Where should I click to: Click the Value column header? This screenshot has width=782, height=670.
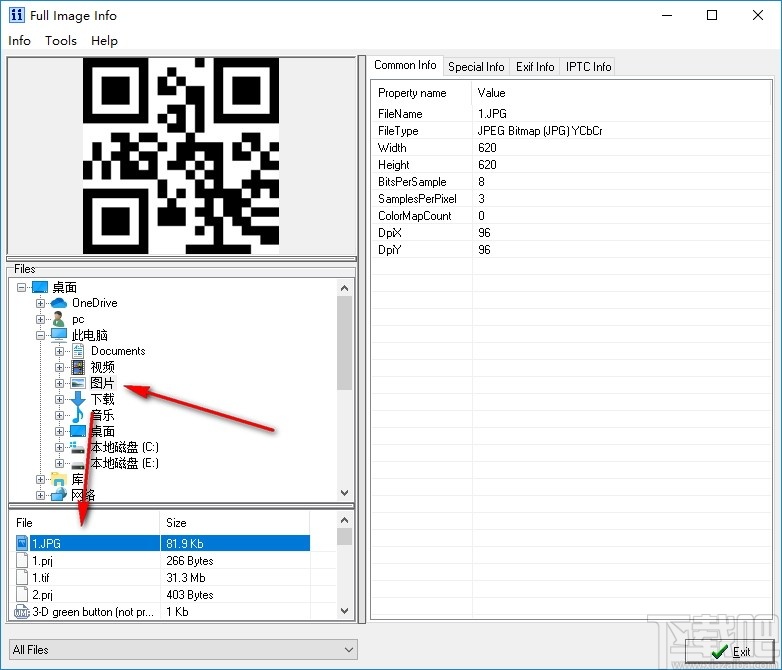click(621, 93)
